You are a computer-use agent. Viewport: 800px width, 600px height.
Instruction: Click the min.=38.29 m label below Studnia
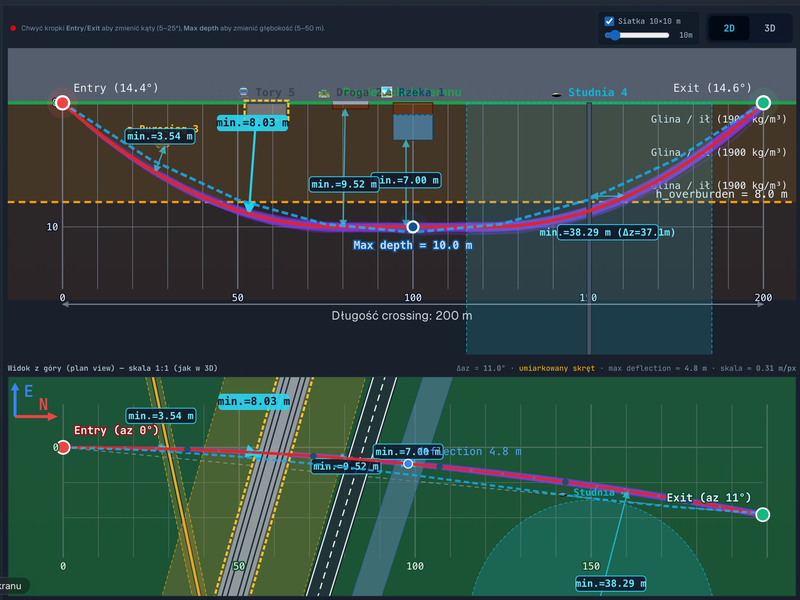(610, 583)
